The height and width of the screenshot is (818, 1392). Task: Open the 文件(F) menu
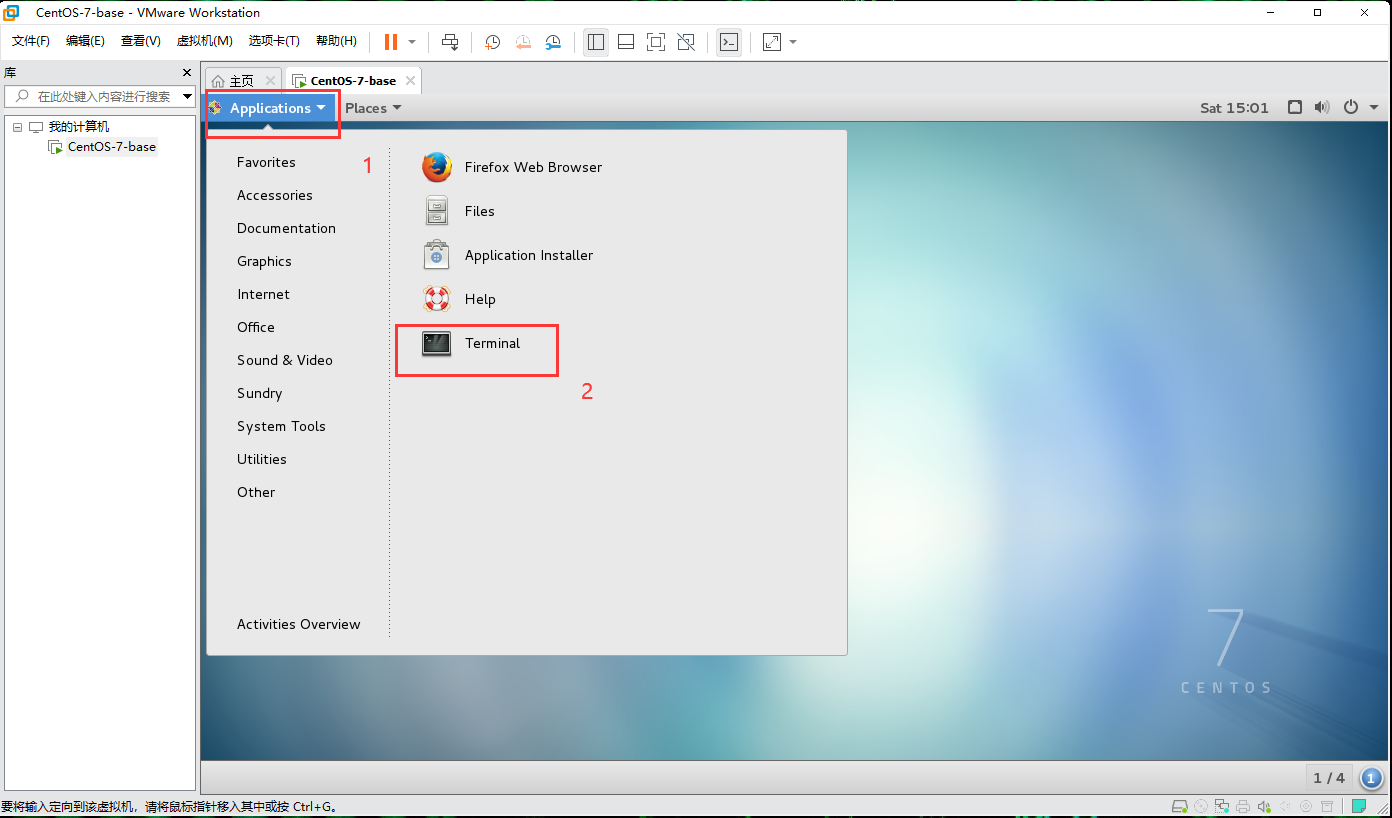click(x=31, y=41)
